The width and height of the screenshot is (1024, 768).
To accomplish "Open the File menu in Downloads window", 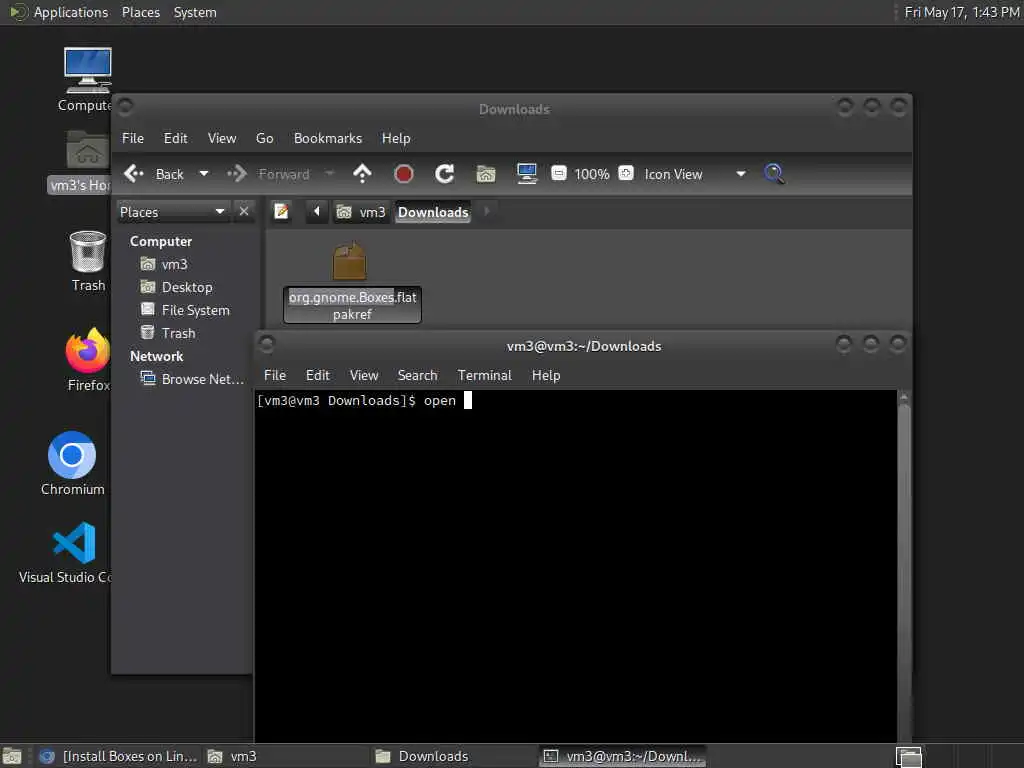I will tap(133, 138).
